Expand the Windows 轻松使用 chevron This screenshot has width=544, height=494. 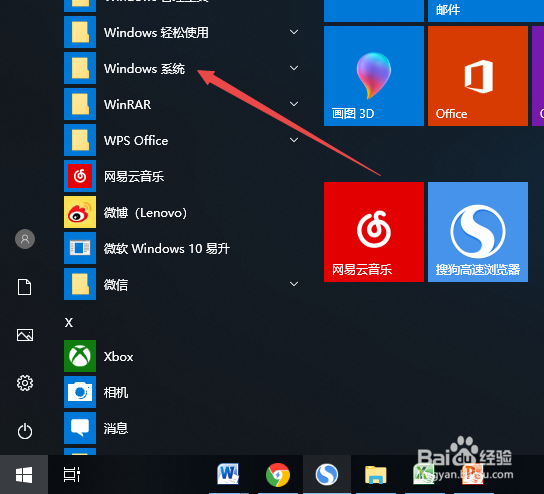click(x=294, y=32)
